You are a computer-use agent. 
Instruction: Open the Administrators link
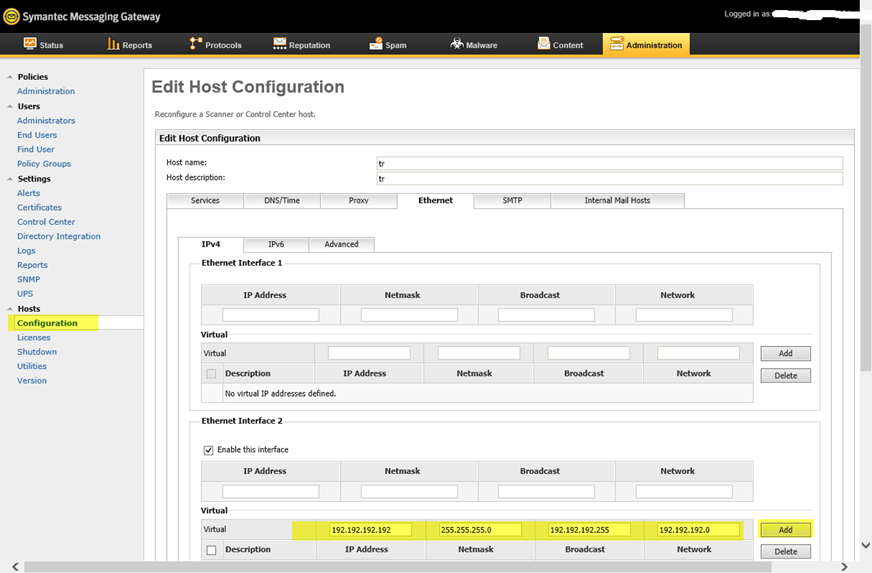46,121
